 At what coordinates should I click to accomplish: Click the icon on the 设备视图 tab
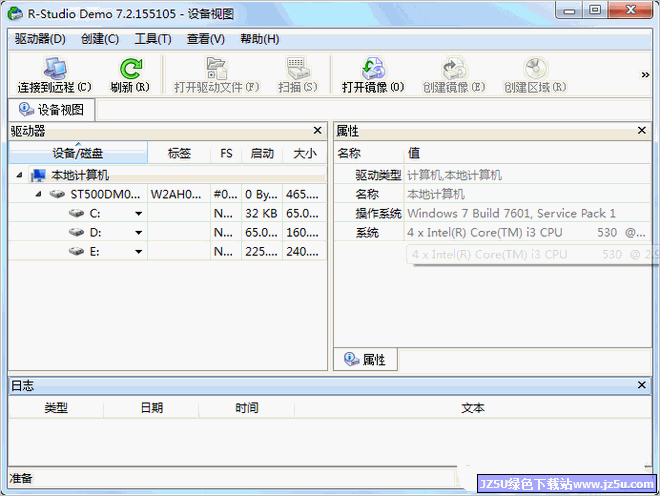pyautogui.click(x=26, y=109)
